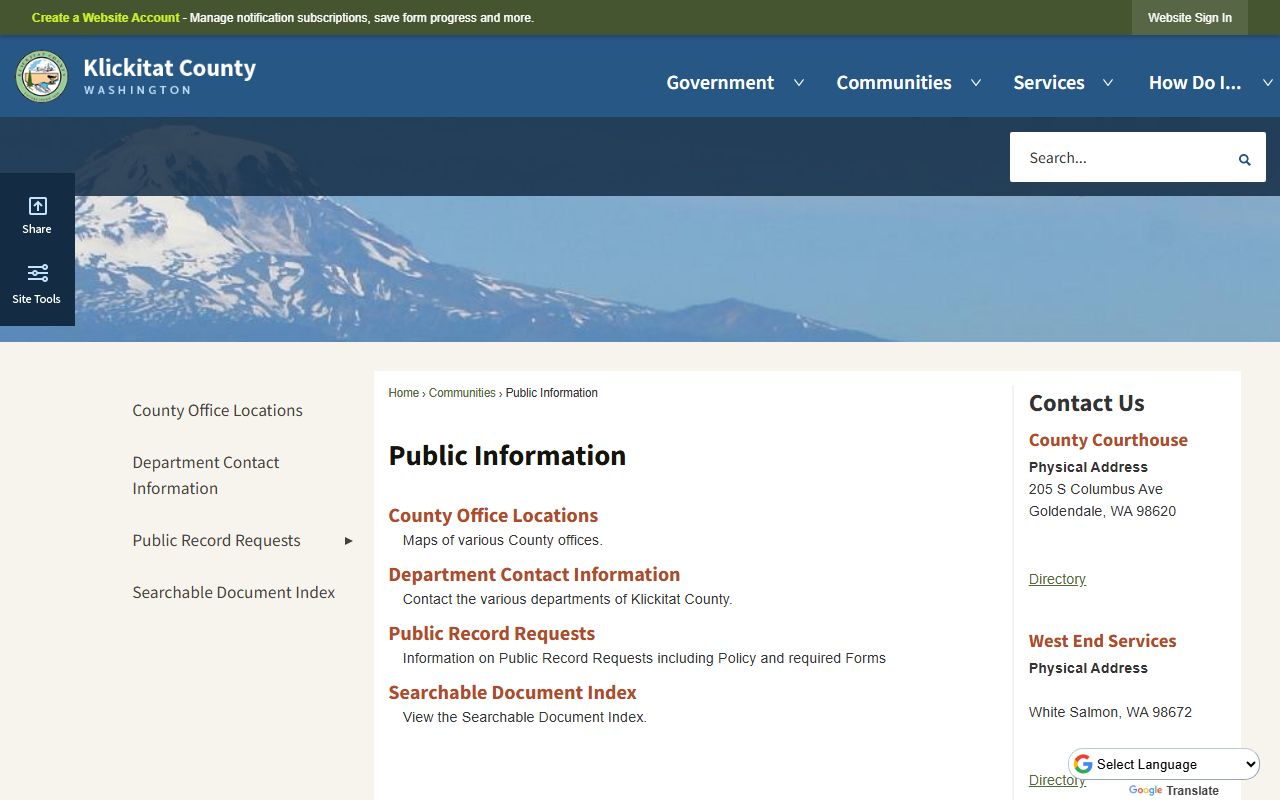The image size is (1280, 800).
Task: Expand Communities menu chevron
Action: 976,83
